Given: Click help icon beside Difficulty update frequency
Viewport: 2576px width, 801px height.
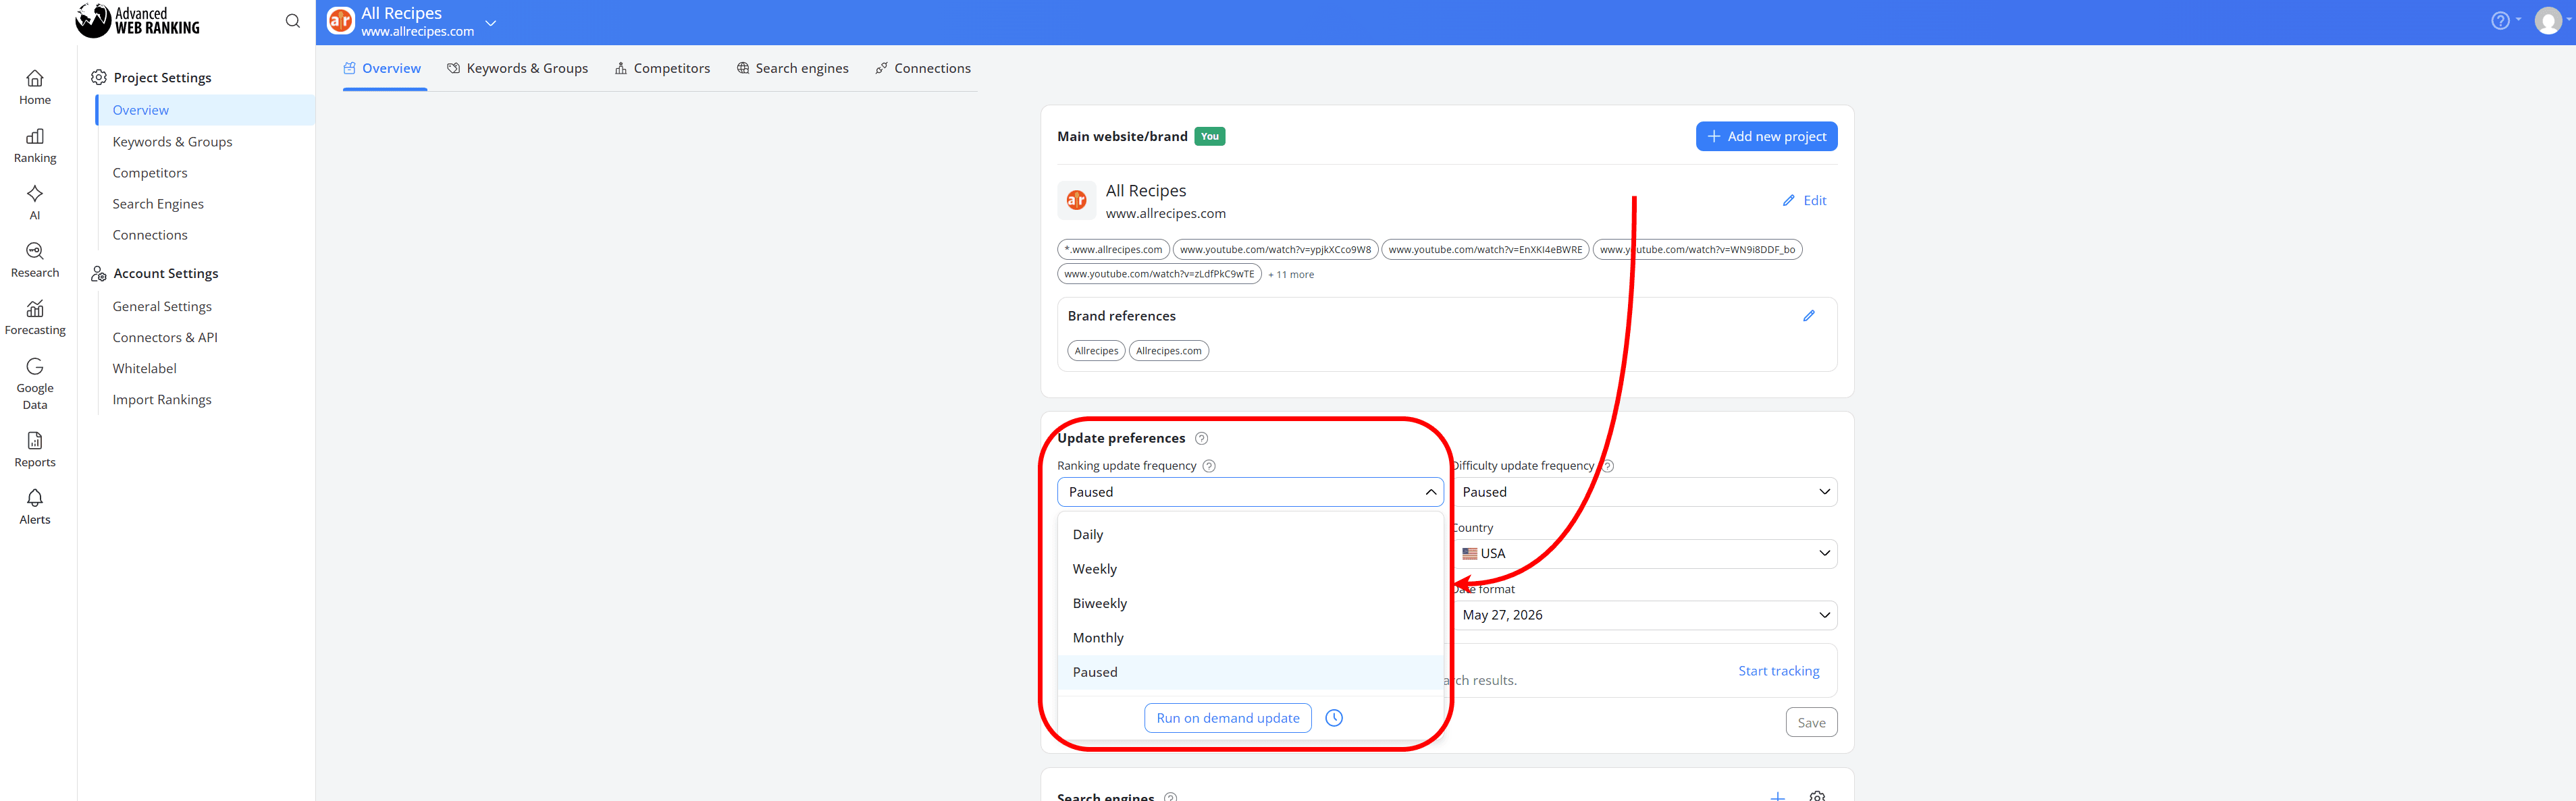Looking at the screenshot, I should coord(1607,466).
